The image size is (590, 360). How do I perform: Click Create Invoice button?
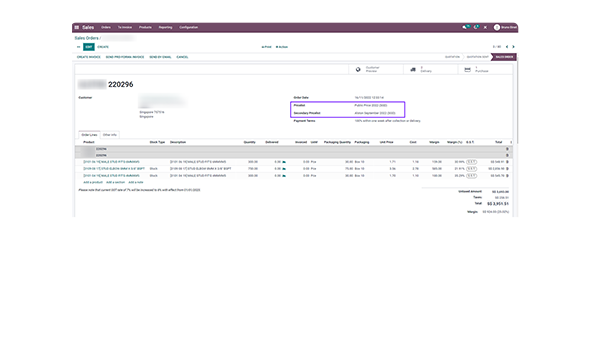(89, 57)
